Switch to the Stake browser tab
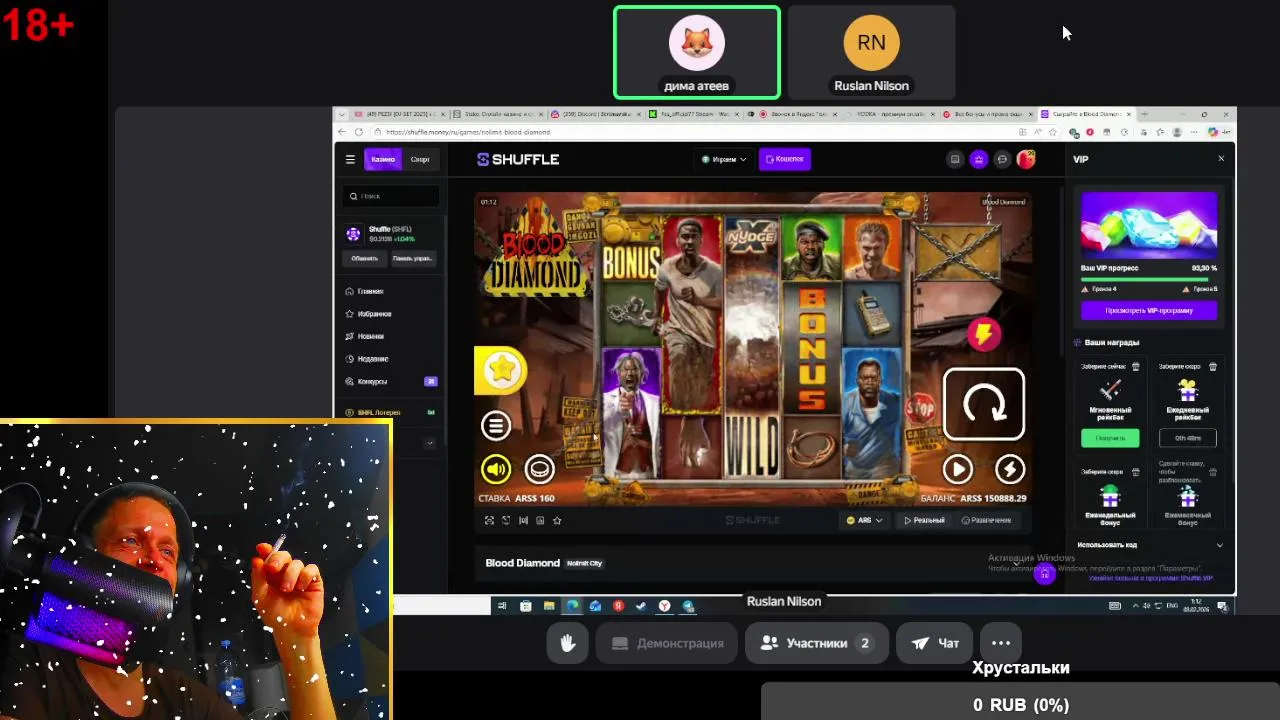The height and width of the screenshot is (720, 1280). coord(498,114)
